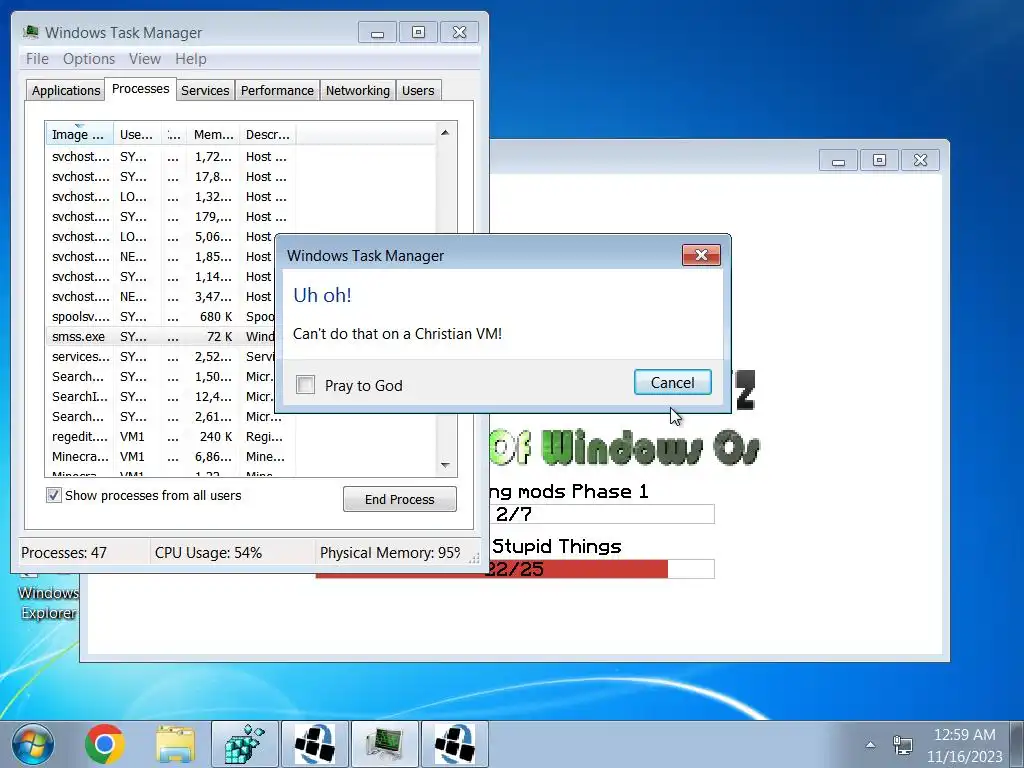Select the svchost row using 179,... memory
The width and height of the screenshot is (1024, 768).
[170, 216]
